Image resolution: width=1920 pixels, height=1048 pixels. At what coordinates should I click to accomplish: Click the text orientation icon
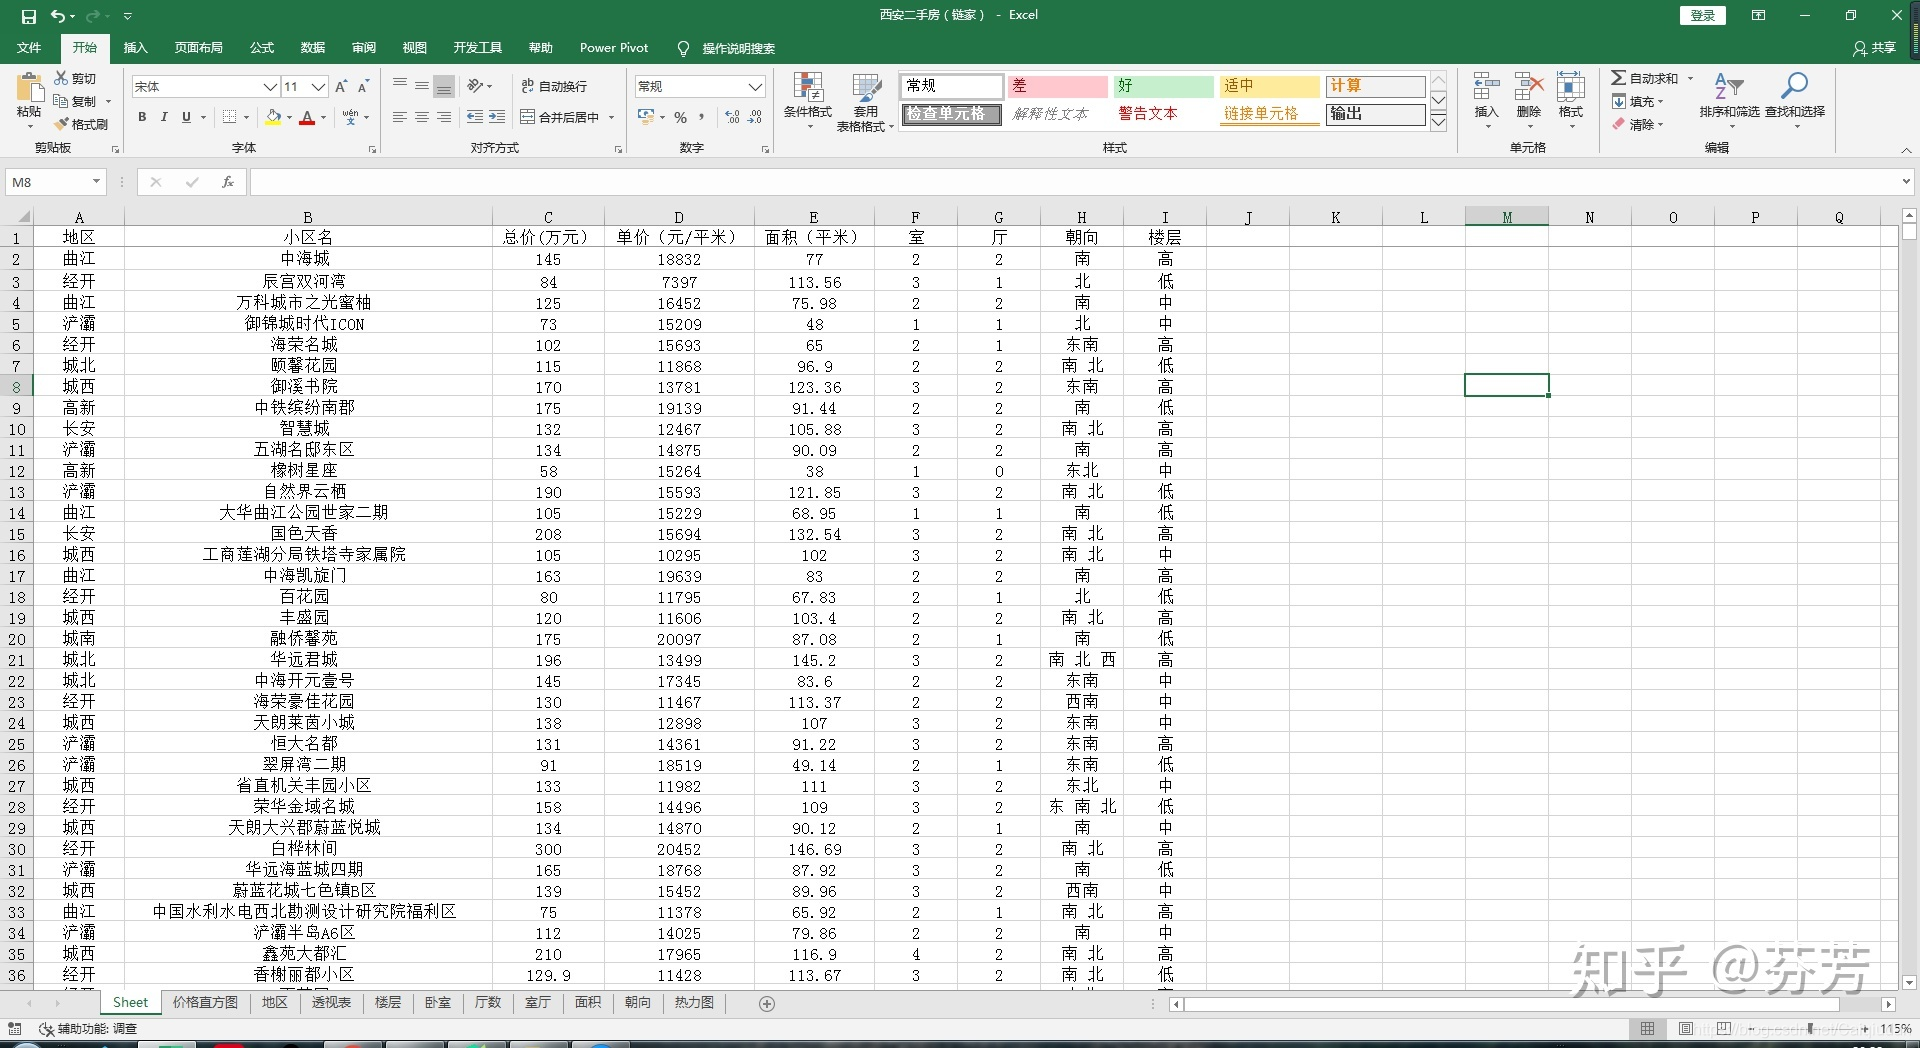pos(476,86)
